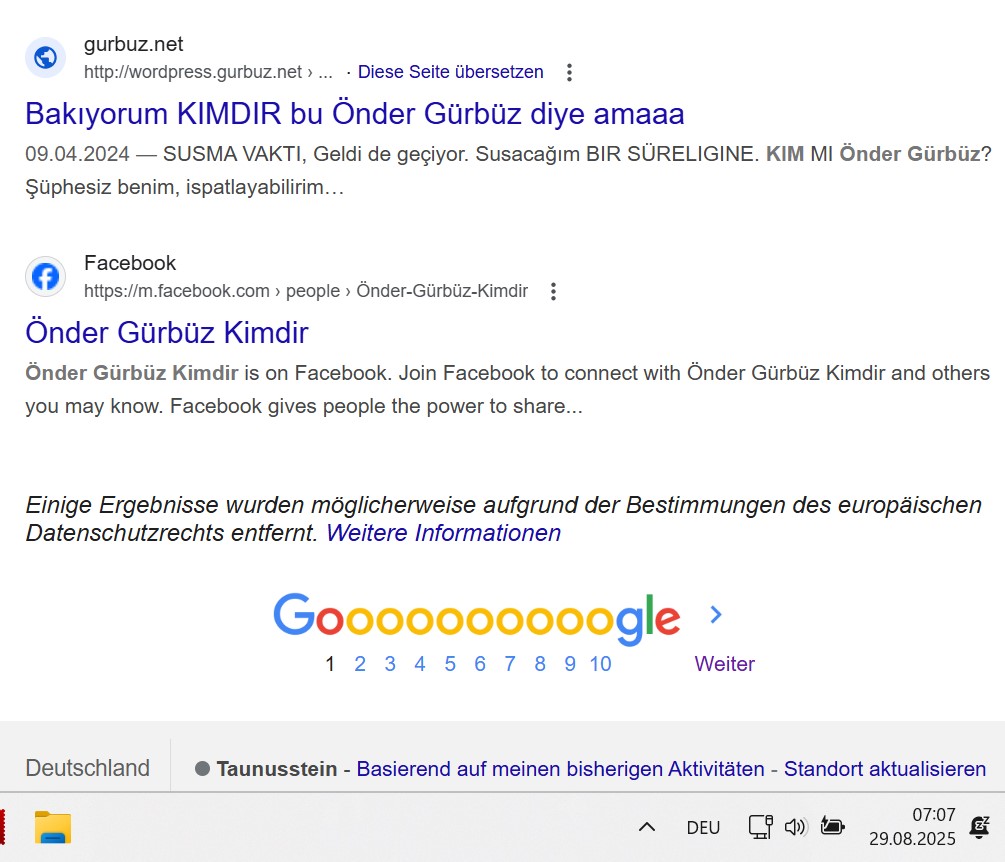Click the battery tray icon
The image size is (1005, 862).
pos(833,827)
